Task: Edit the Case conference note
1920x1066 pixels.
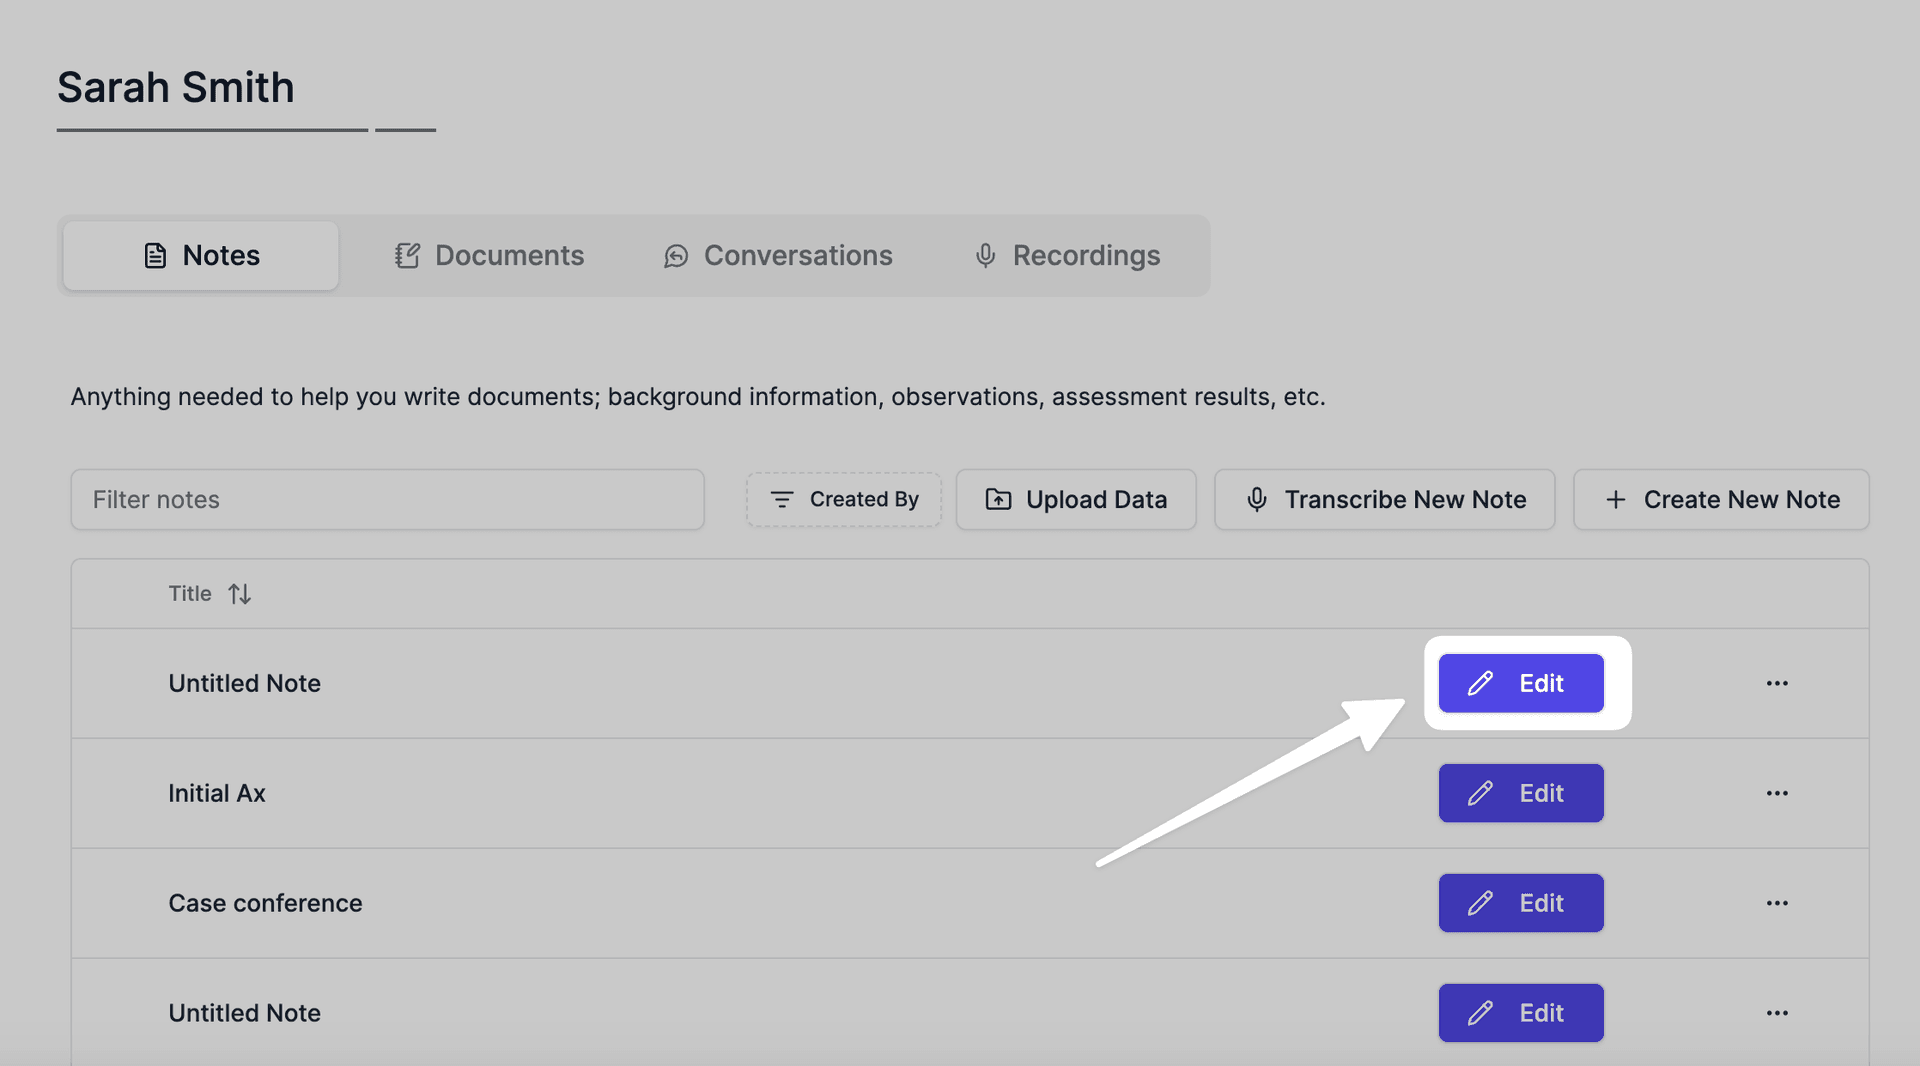Action: [1520, 903]
